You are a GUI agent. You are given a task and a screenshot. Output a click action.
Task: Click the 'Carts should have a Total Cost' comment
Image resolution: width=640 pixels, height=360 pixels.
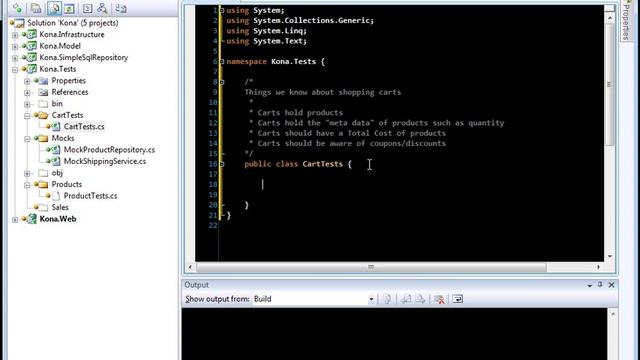tap(347, 133)
